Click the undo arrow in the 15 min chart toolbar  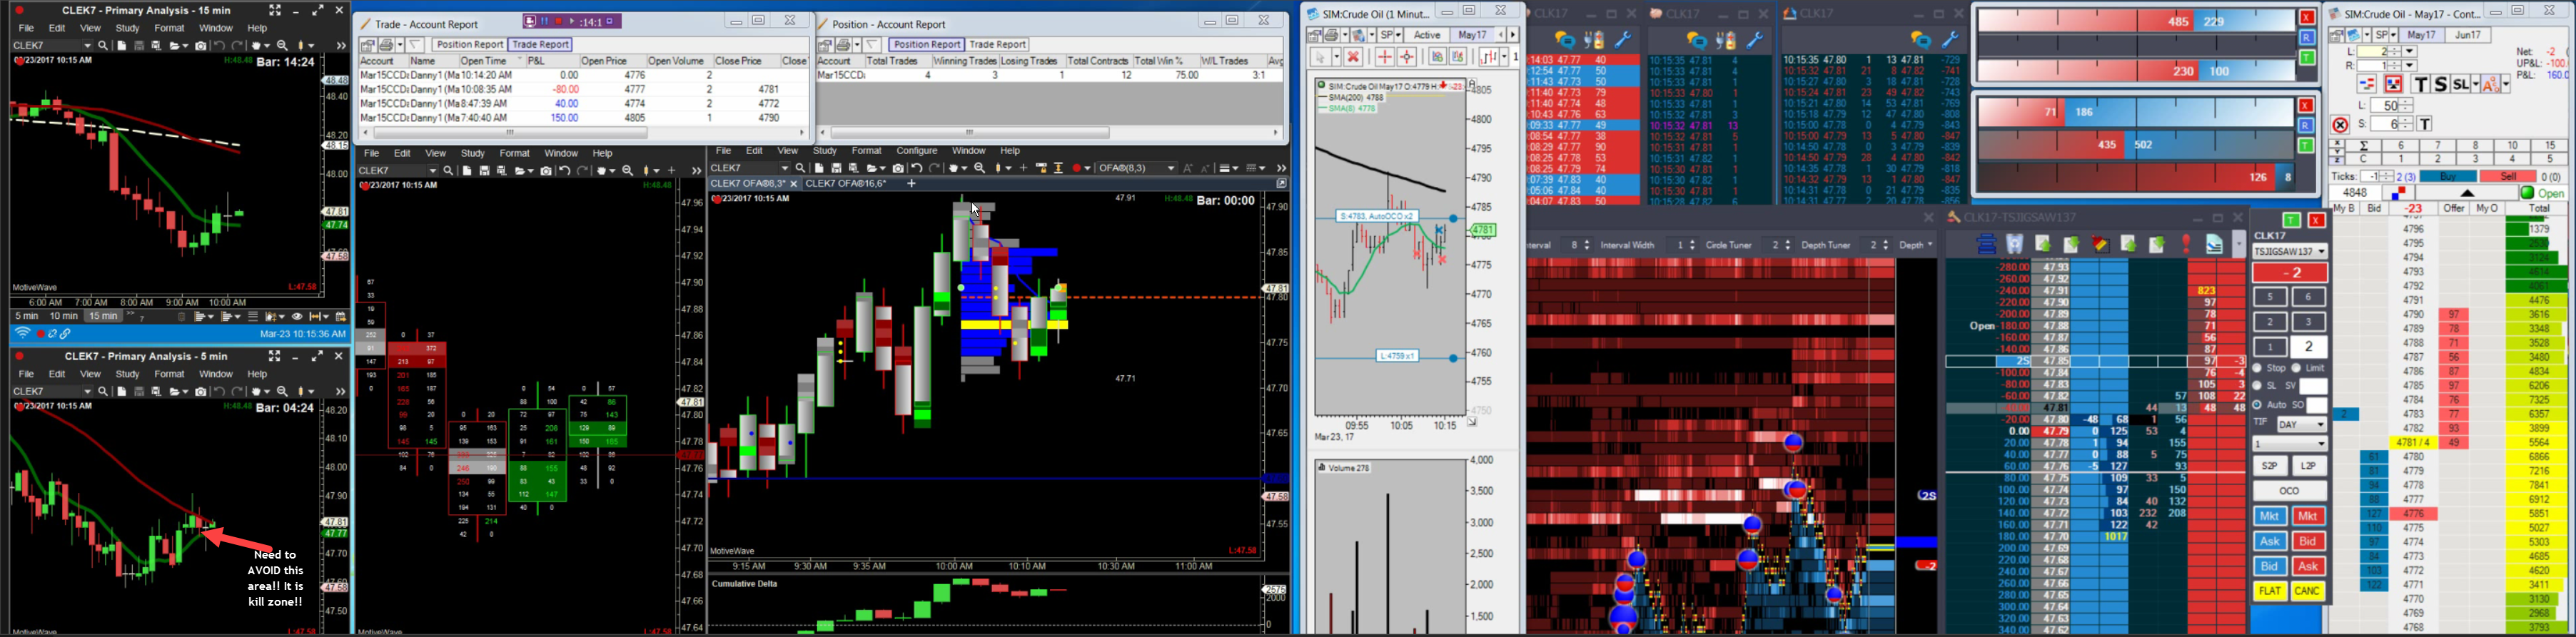tap(219, 46)
